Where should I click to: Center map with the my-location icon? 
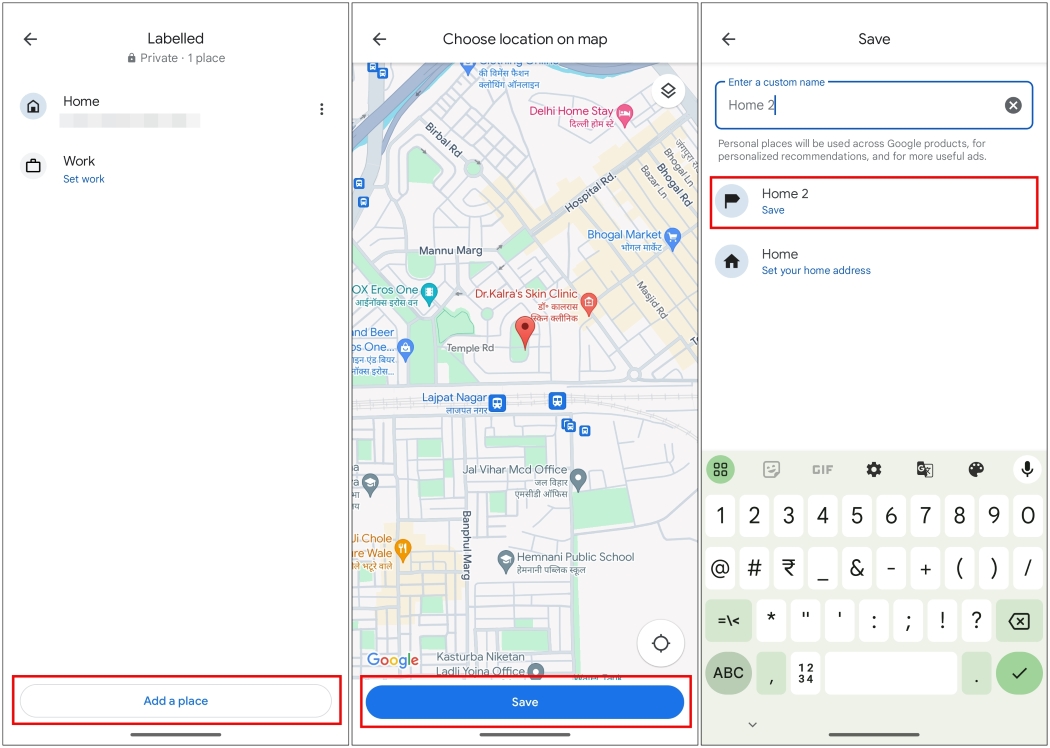[660, 643]
